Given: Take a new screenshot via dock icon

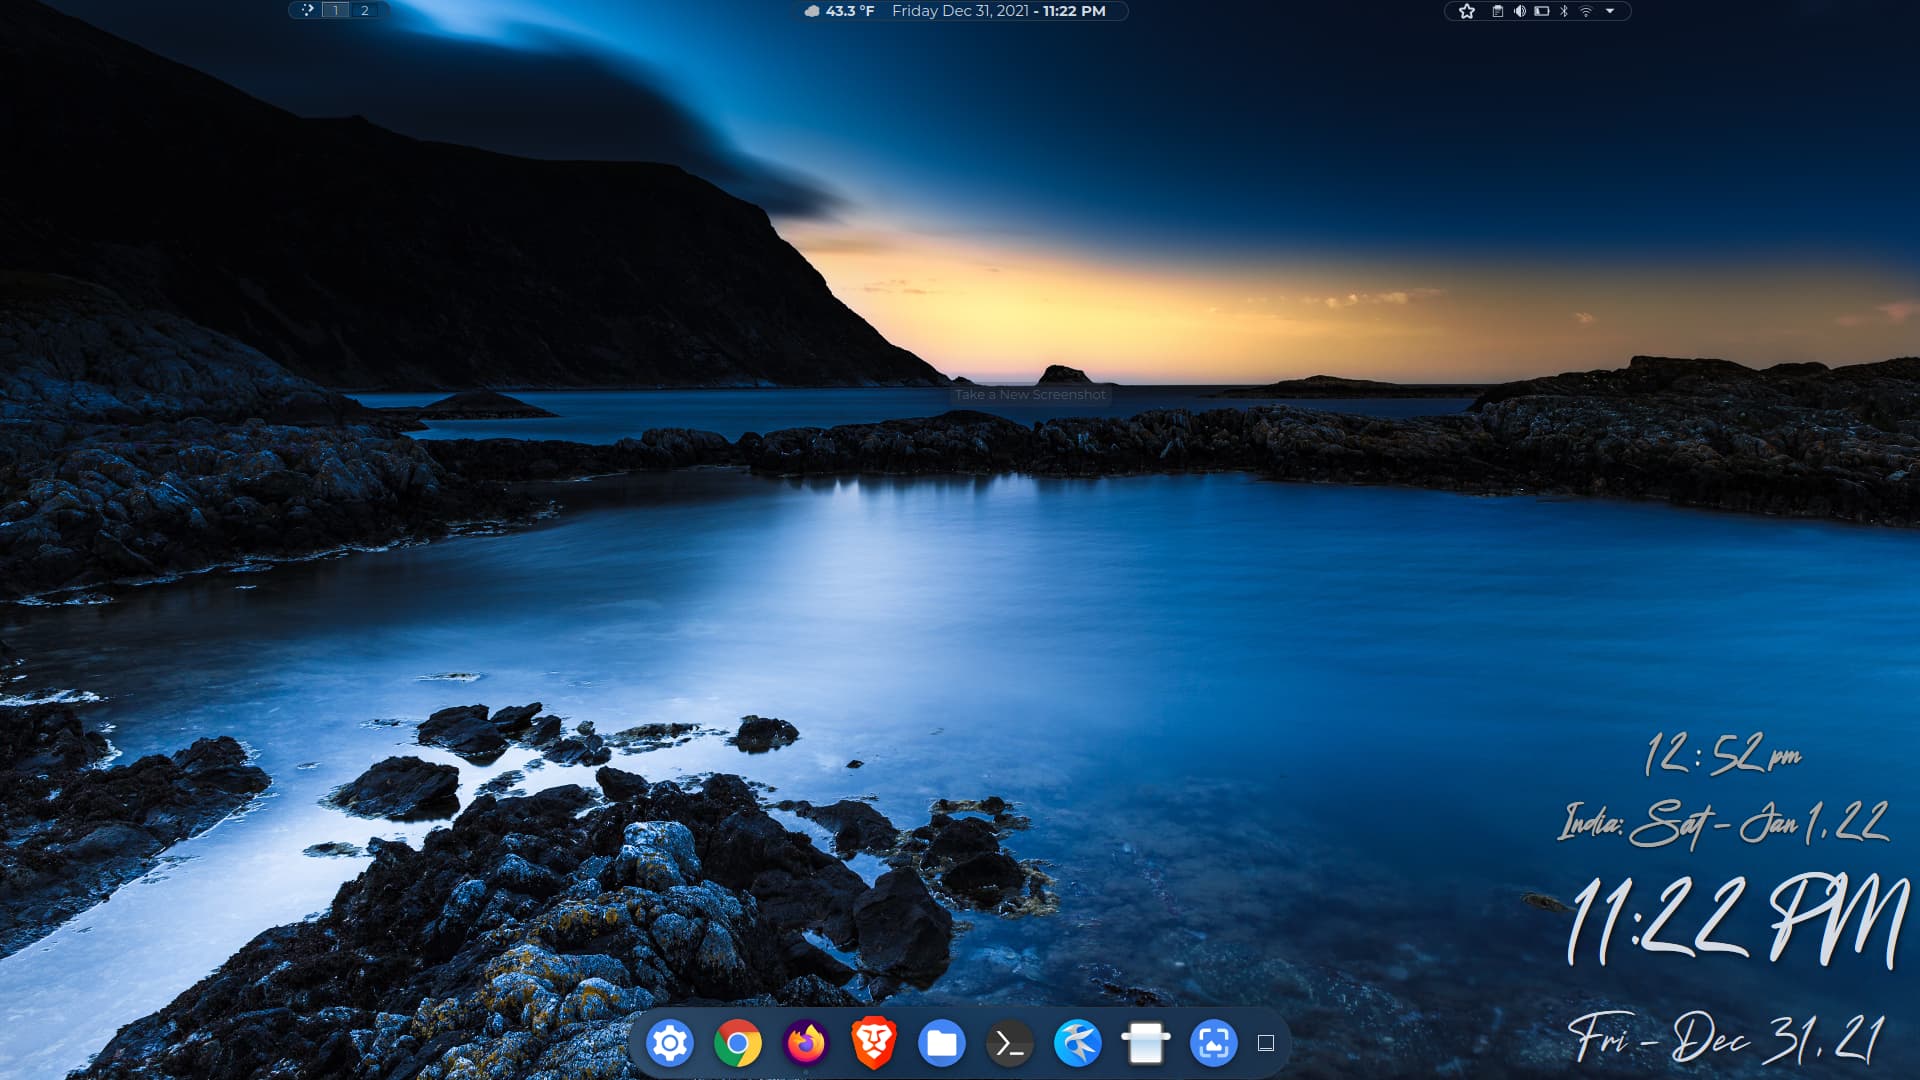Looking at the screenshot, I should [1214, 1043].
